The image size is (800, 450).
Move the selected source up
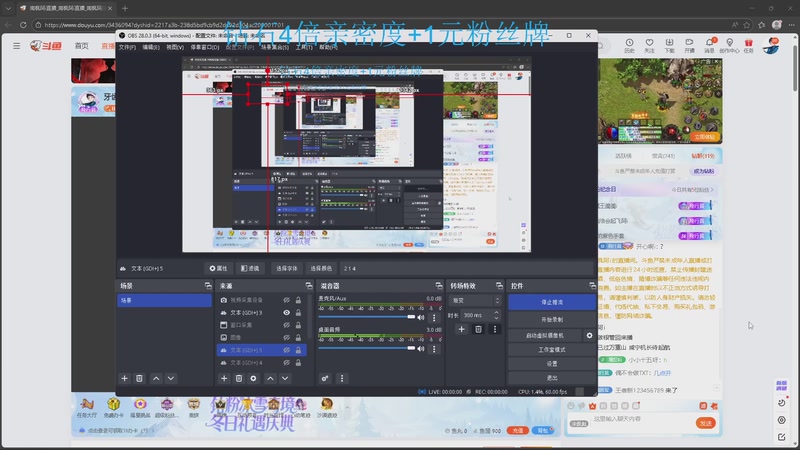point(270,378)
